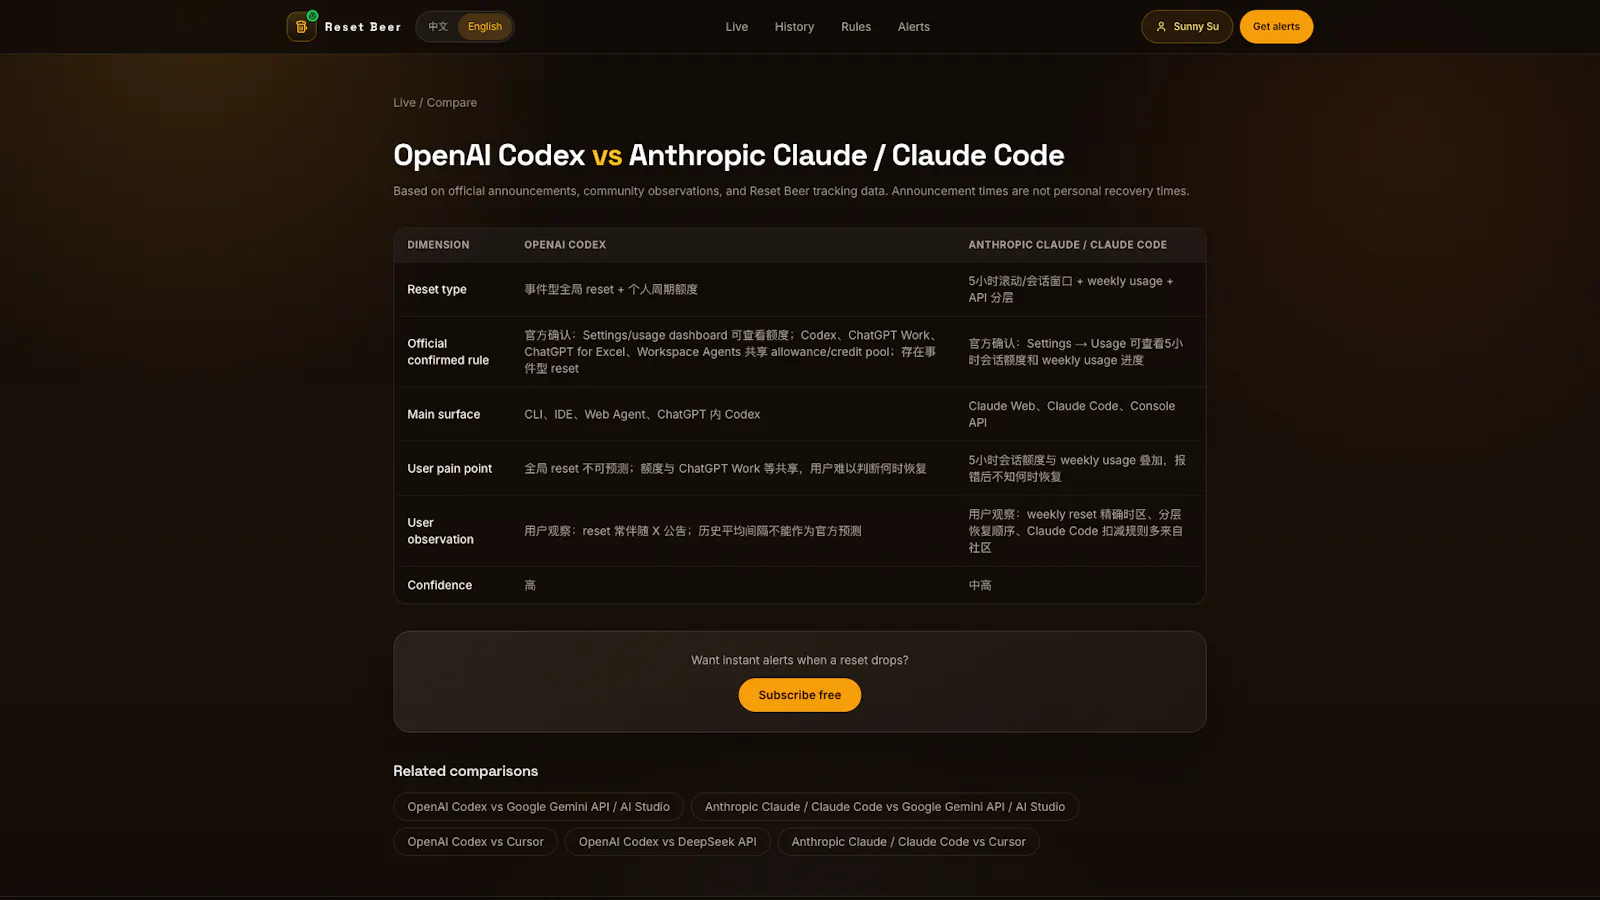Click the Compare breadcrumb text
Viewport: 1600px width, 900px height.
[x=452, y=103]
